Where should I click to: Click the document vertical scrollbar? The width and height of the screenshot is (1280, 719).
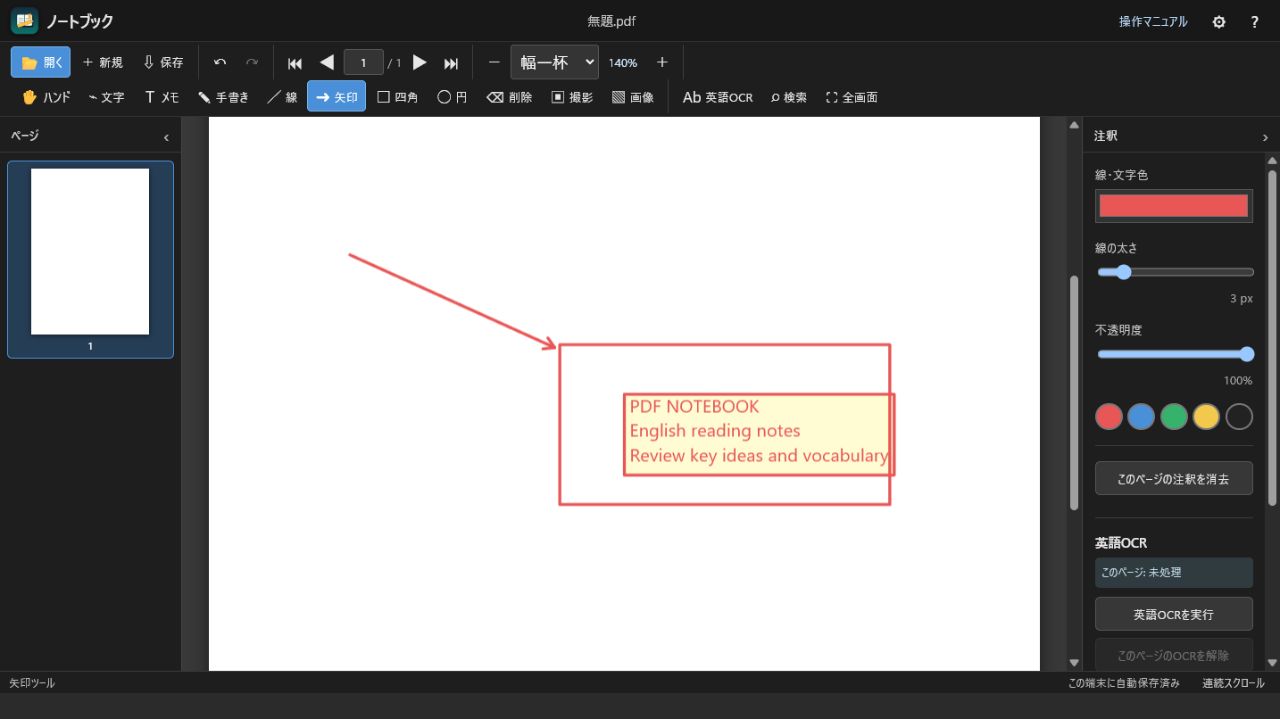[1074, 393]
